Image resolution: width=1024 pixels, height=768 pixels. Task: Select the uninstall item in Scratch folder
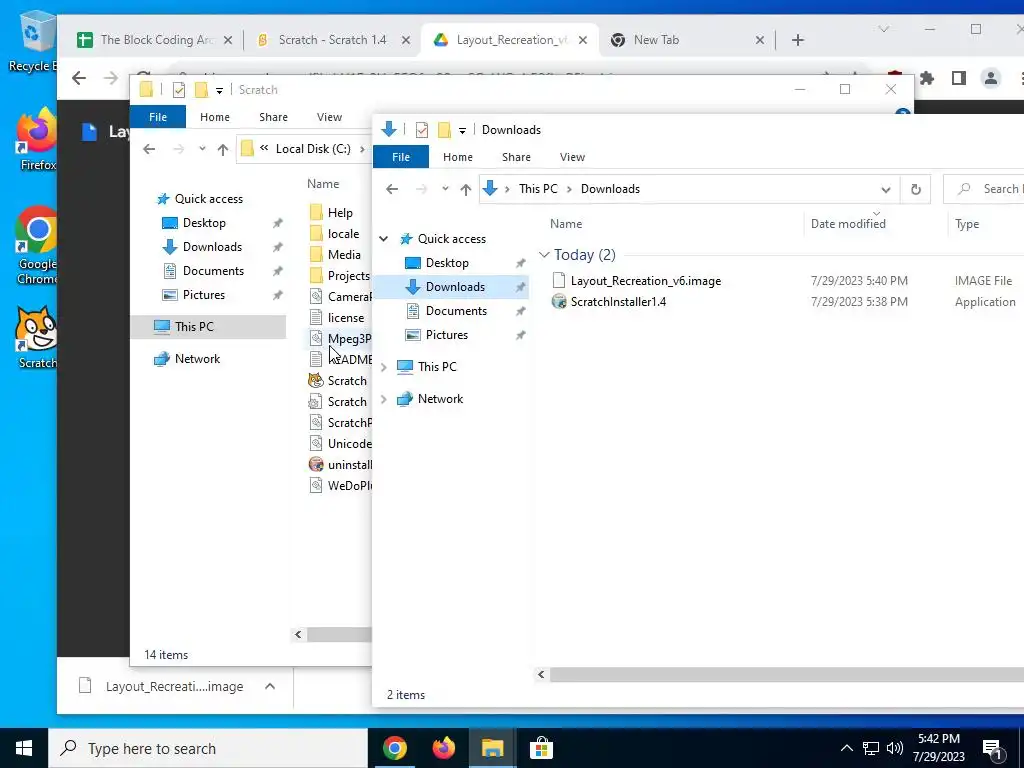[340, 465]
